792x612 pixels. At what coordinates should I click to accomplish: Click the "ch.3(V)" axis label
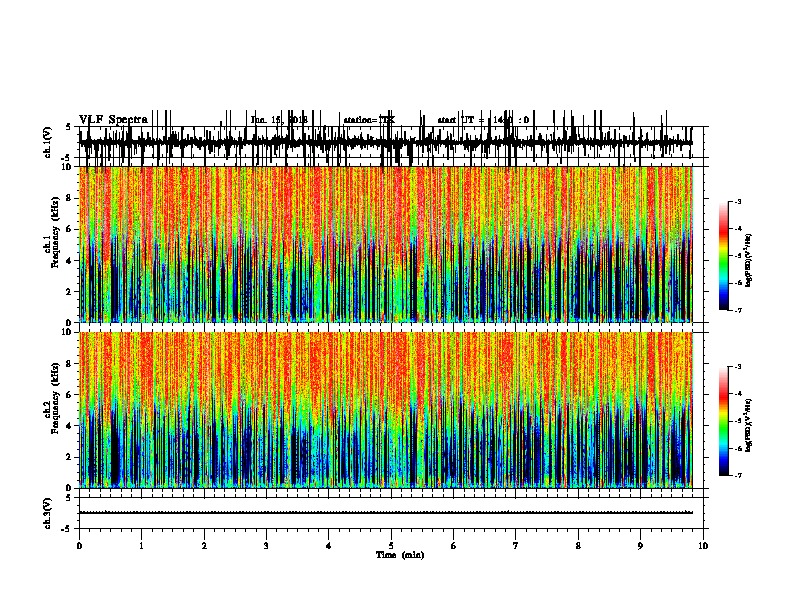48,514
